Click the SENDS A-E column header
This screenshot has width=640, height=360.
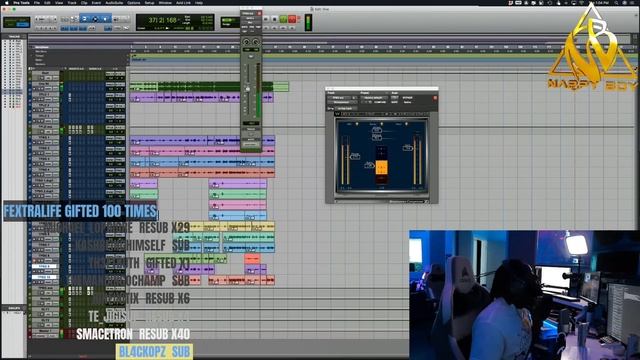(x=95, y=69)
